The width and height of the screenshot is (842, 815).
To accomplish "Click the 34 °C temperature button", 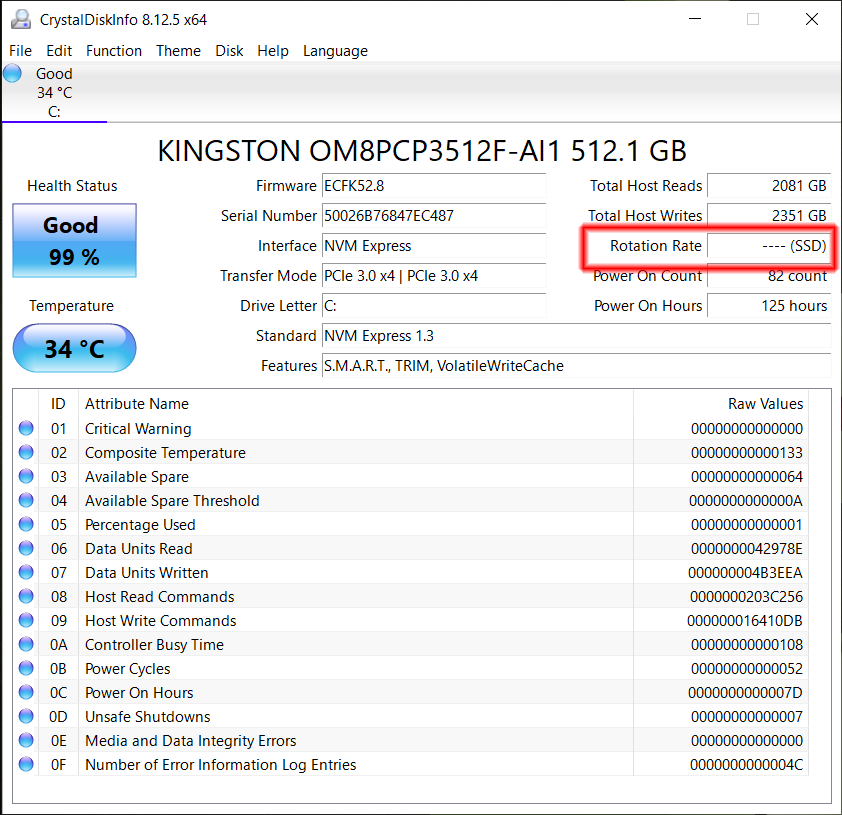I will tap(74, 348).
